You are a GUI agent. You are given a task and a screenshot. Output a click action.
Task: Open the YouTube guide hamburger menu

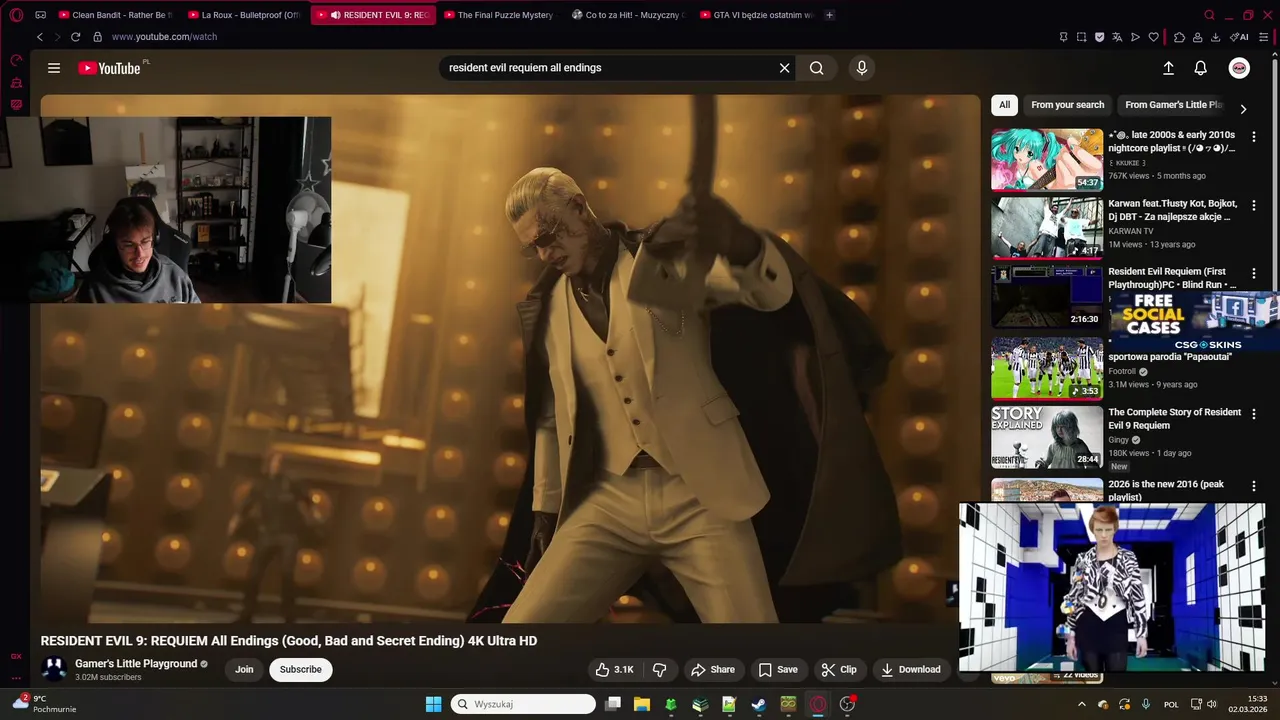[54, 68]
